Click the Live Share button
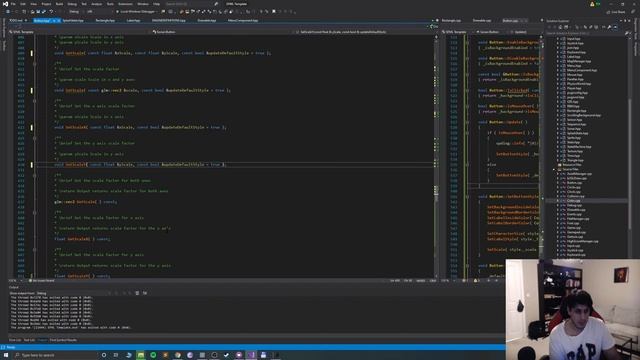 point(616,12)
